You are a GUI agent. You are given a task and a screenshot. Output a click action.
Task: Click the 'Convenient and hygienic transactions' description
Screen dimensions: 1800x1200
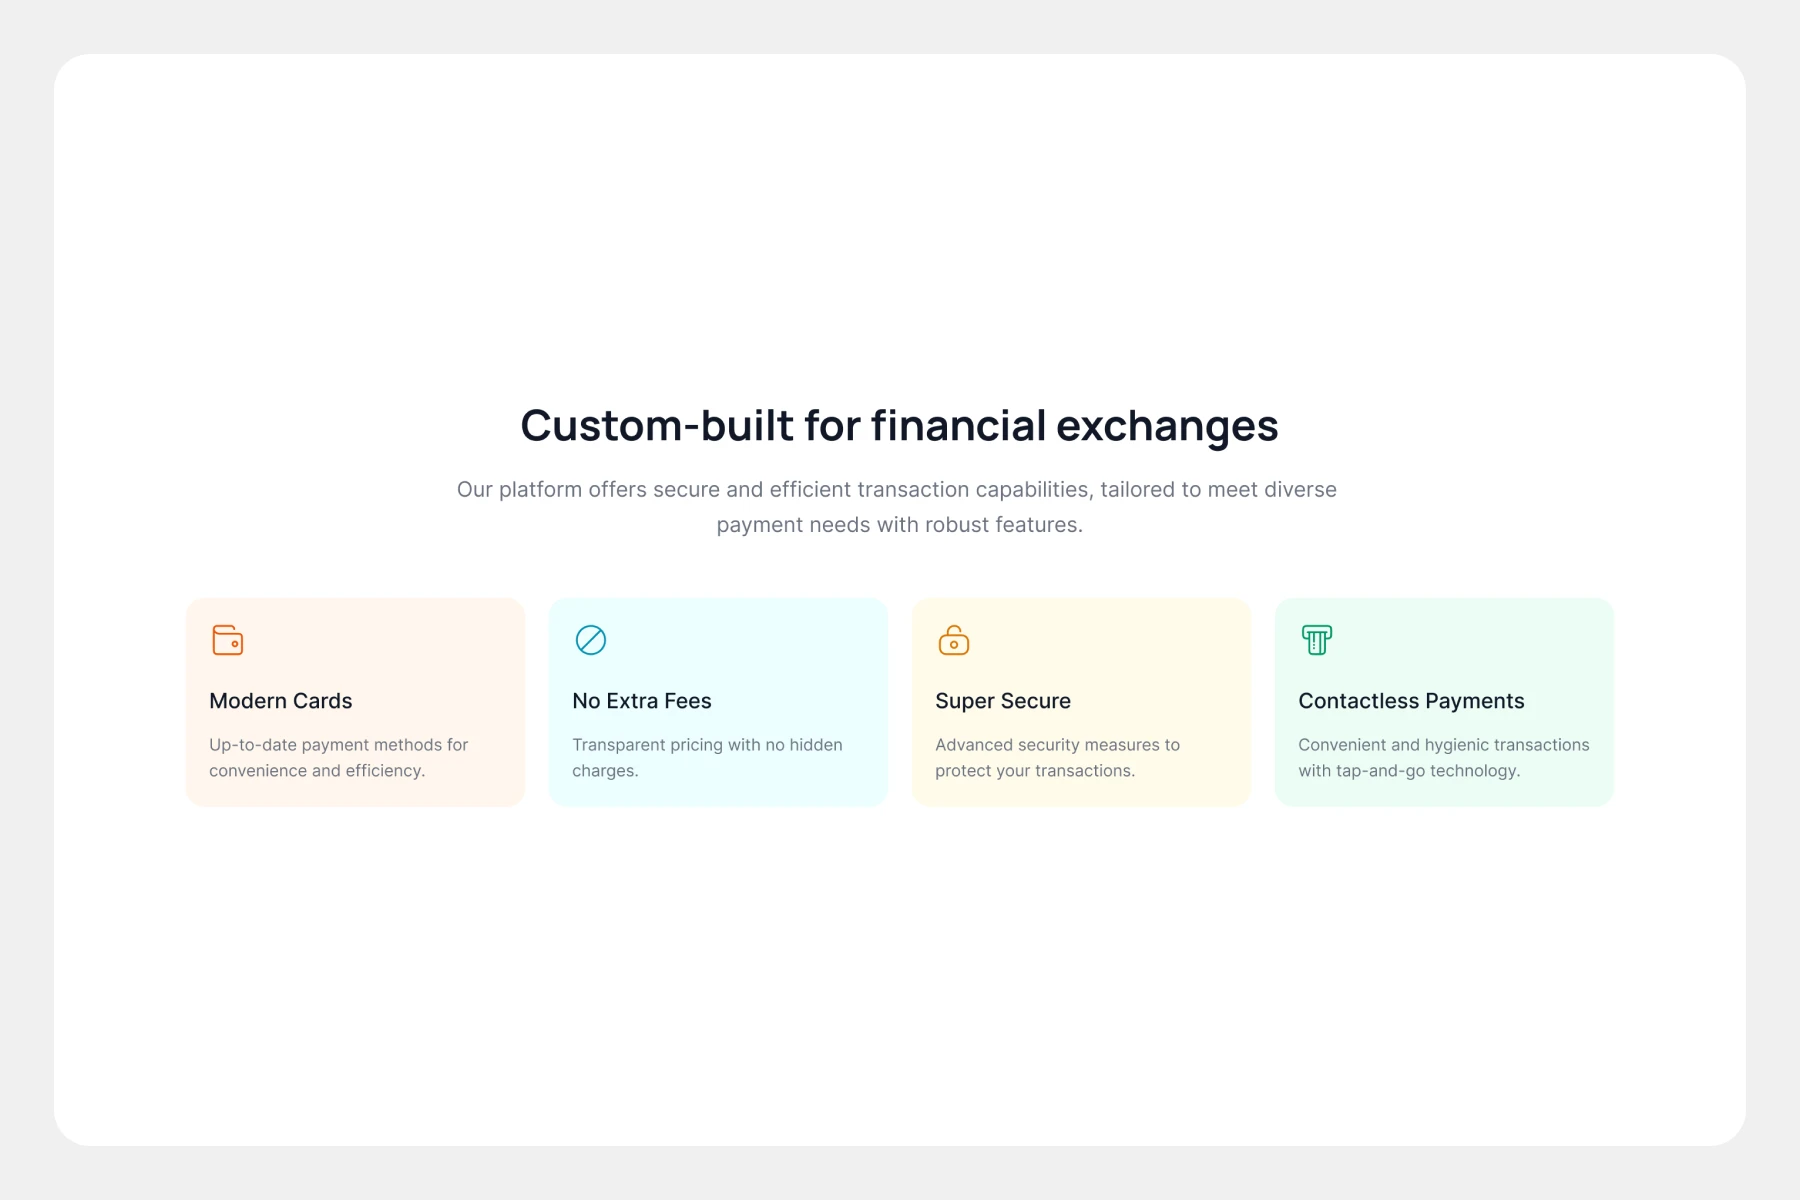click(1443, 757)
